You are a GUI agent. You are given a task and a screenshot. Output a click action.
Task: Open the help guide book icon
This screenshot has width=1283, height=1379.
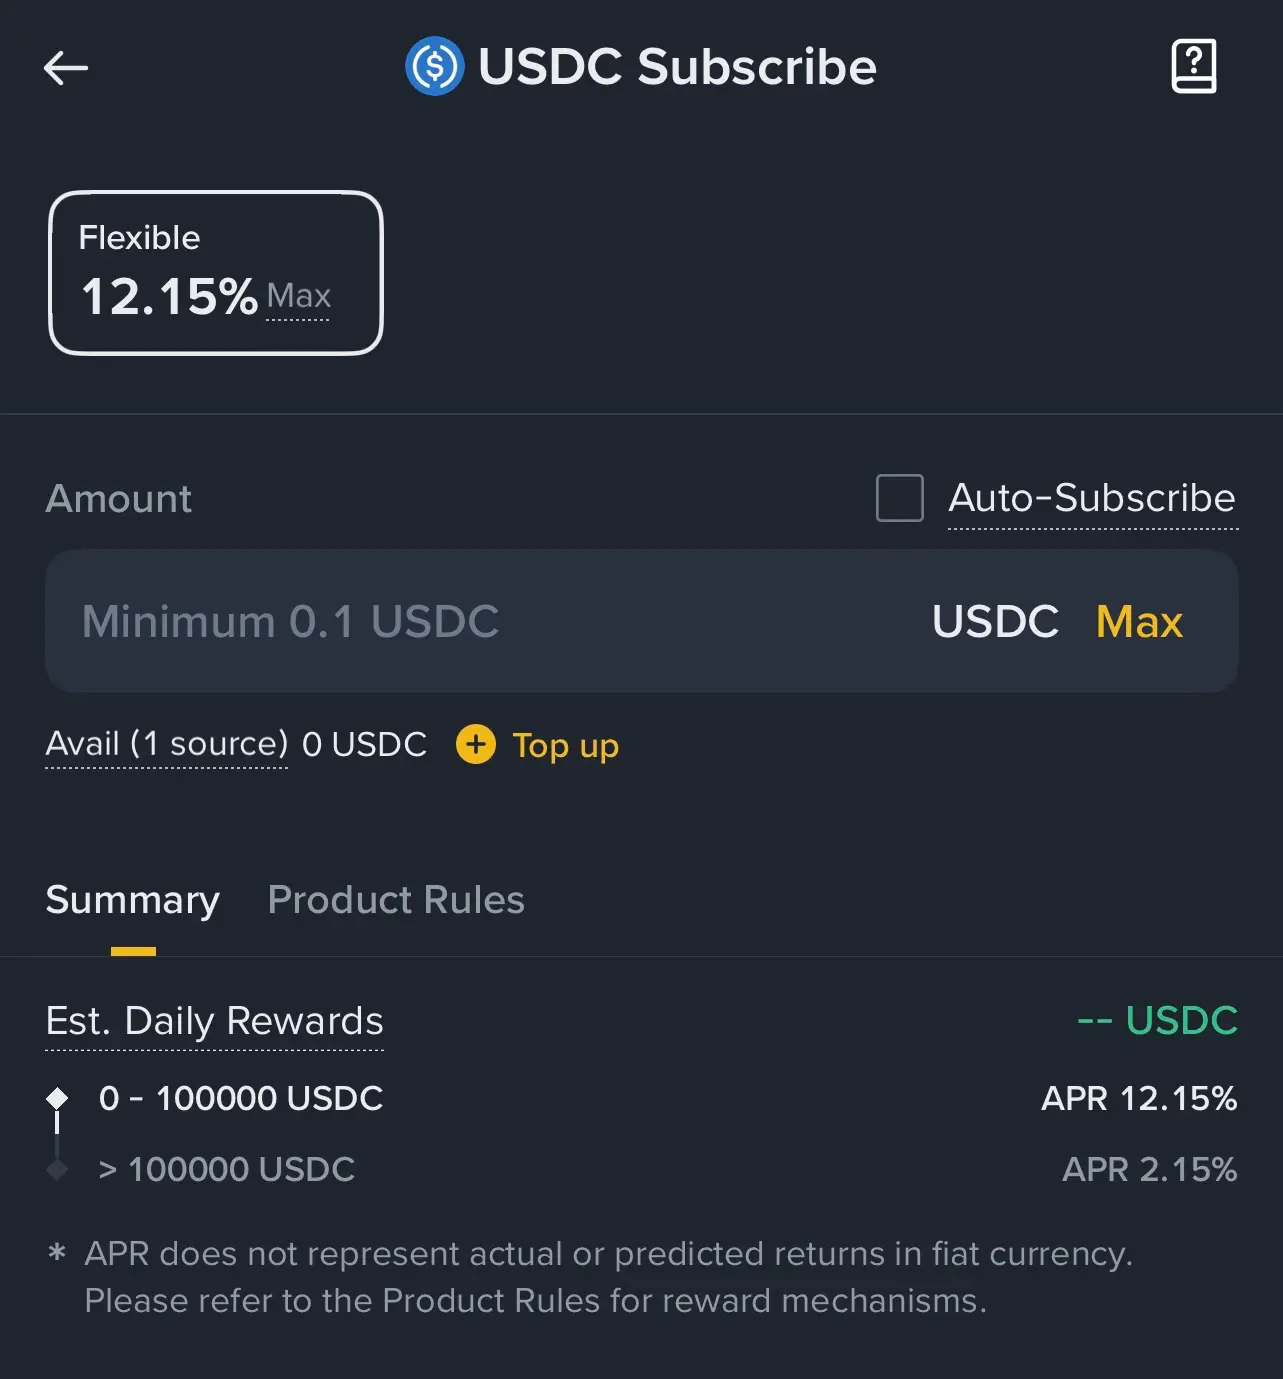(x=1193, y=67)
